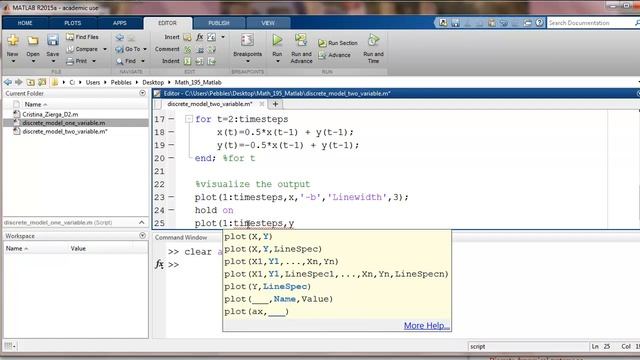Click the smart indent icon
The image size is (640, 360).
tap(187, 61)
